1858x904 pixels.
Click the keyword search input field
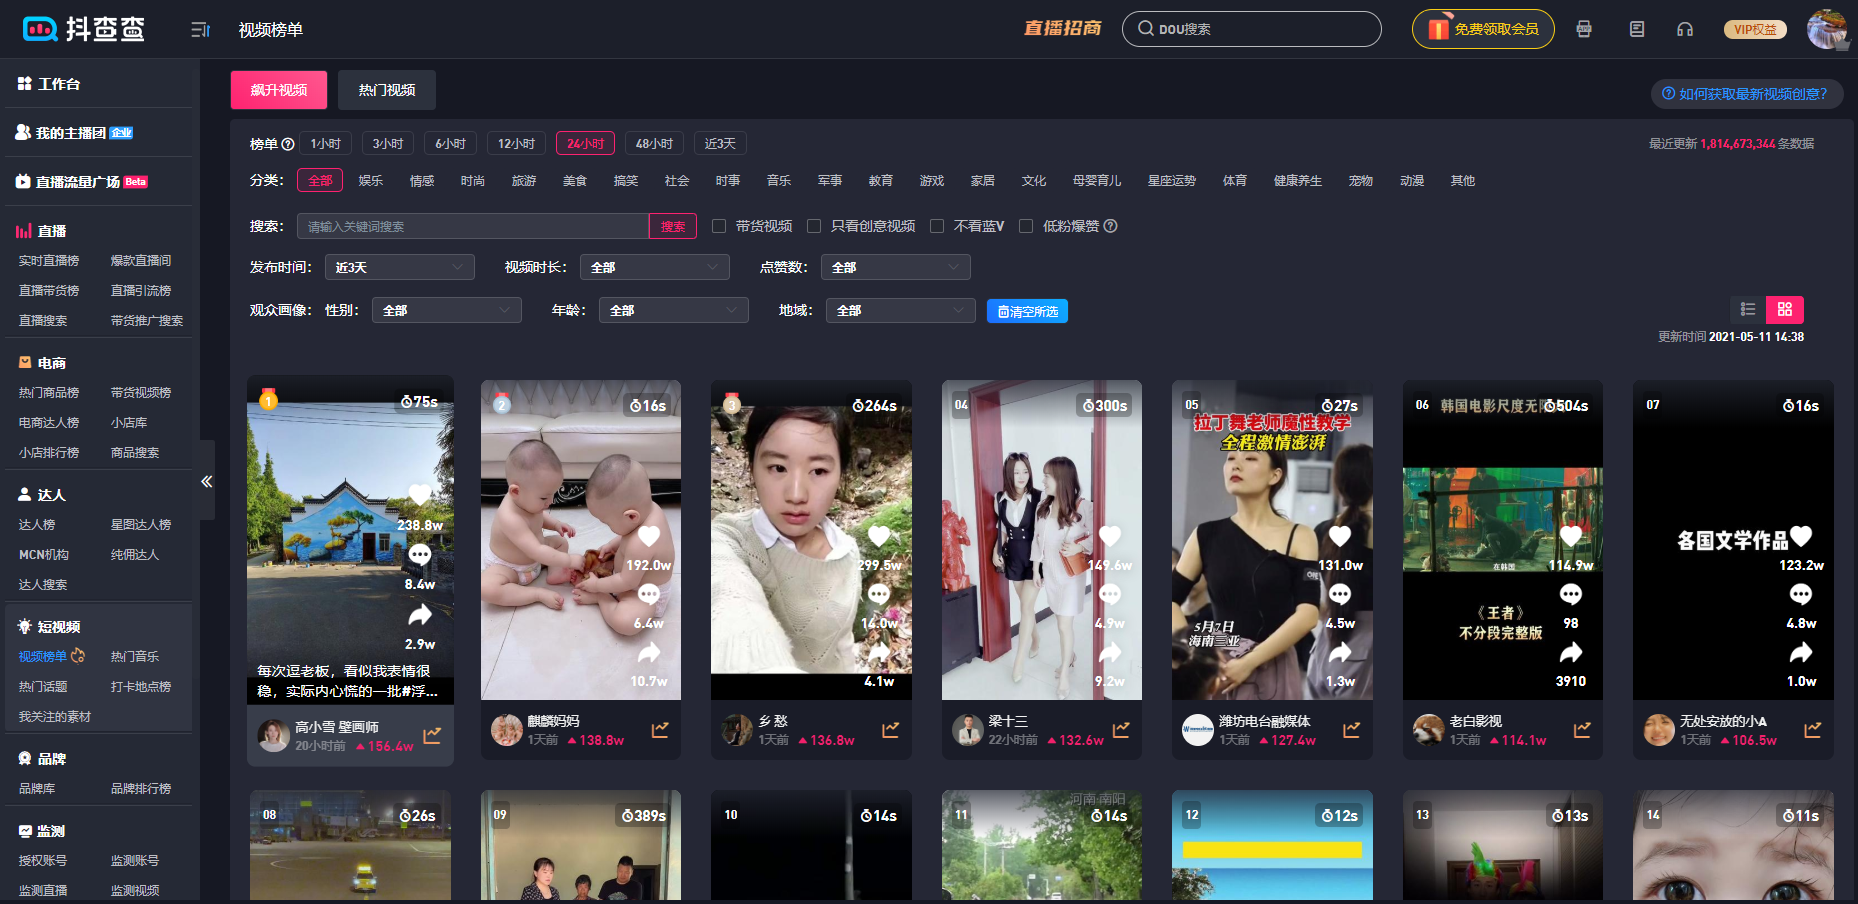pyautogui.click(x=473, y=226)
